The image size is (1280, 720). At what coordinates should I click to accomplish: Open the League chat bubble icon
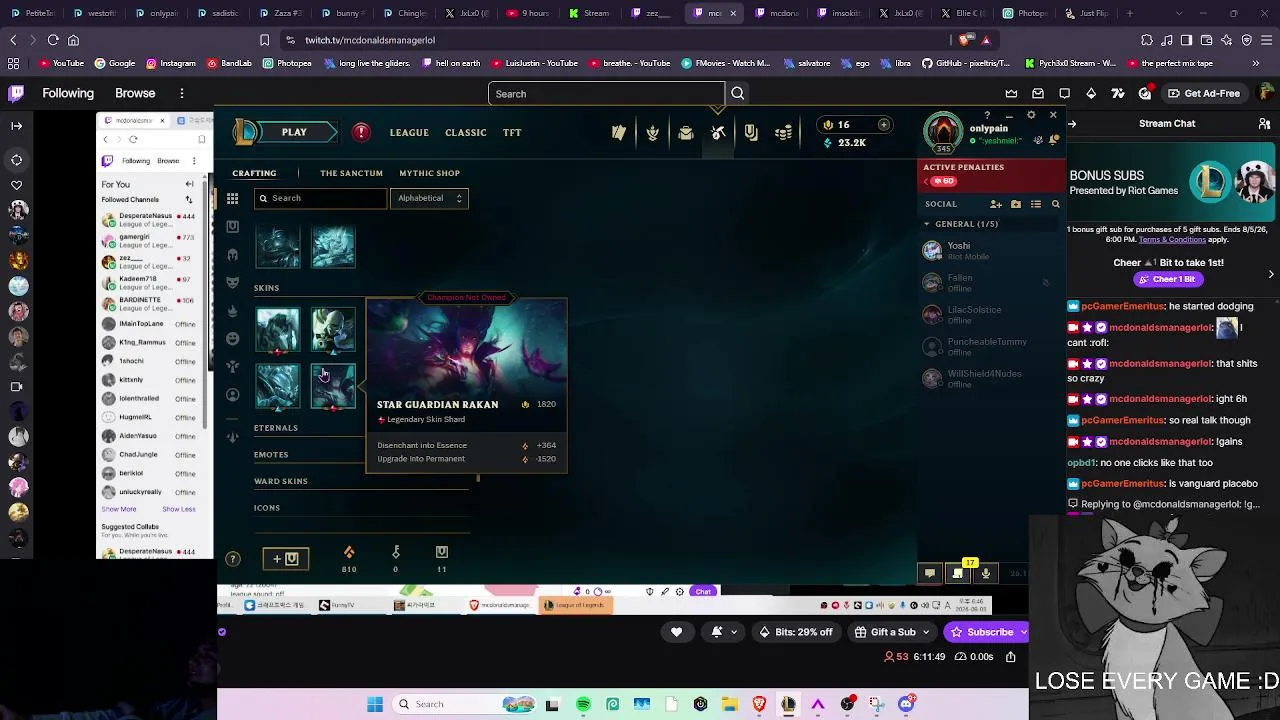point(930,574)
